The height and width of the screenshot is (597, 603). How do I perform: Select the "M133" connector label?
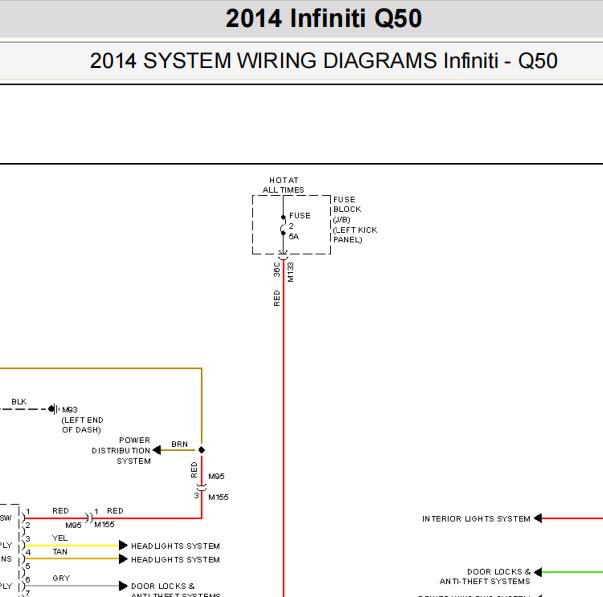point(290,272)
